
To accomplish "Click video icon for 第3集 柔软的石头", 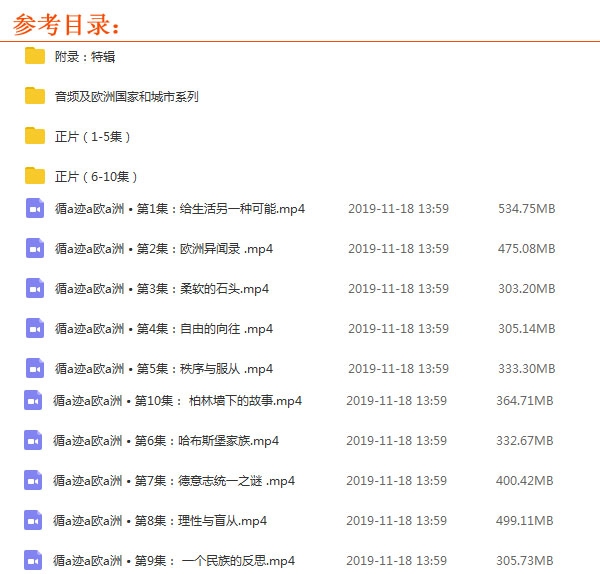I will 35,288.
